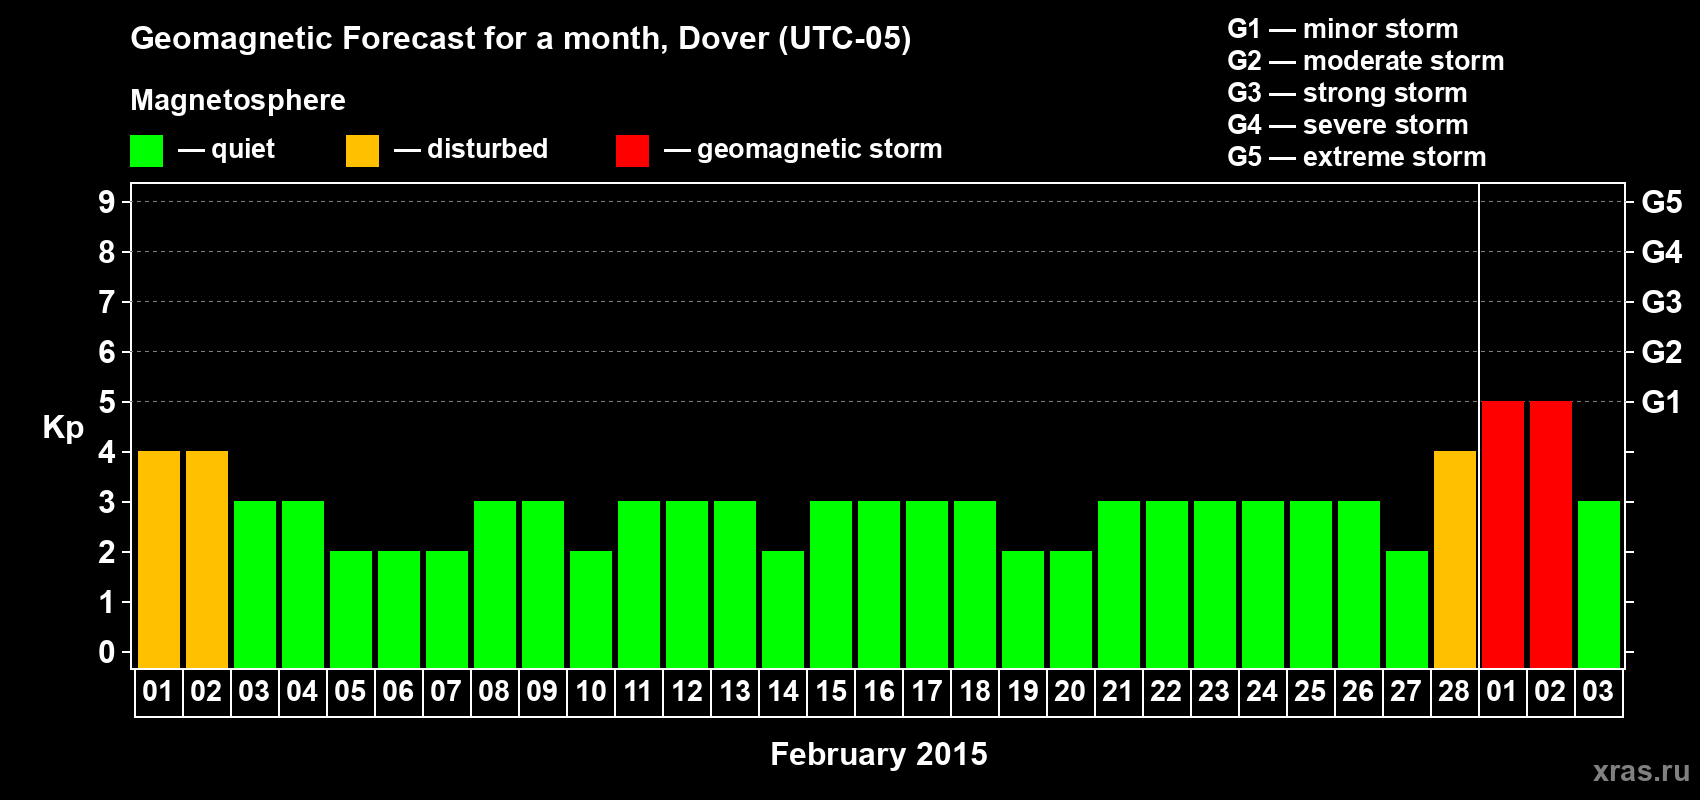Click date label 05 below the chart
Screen dimensions: 1700x800
[x=350, y=692]
